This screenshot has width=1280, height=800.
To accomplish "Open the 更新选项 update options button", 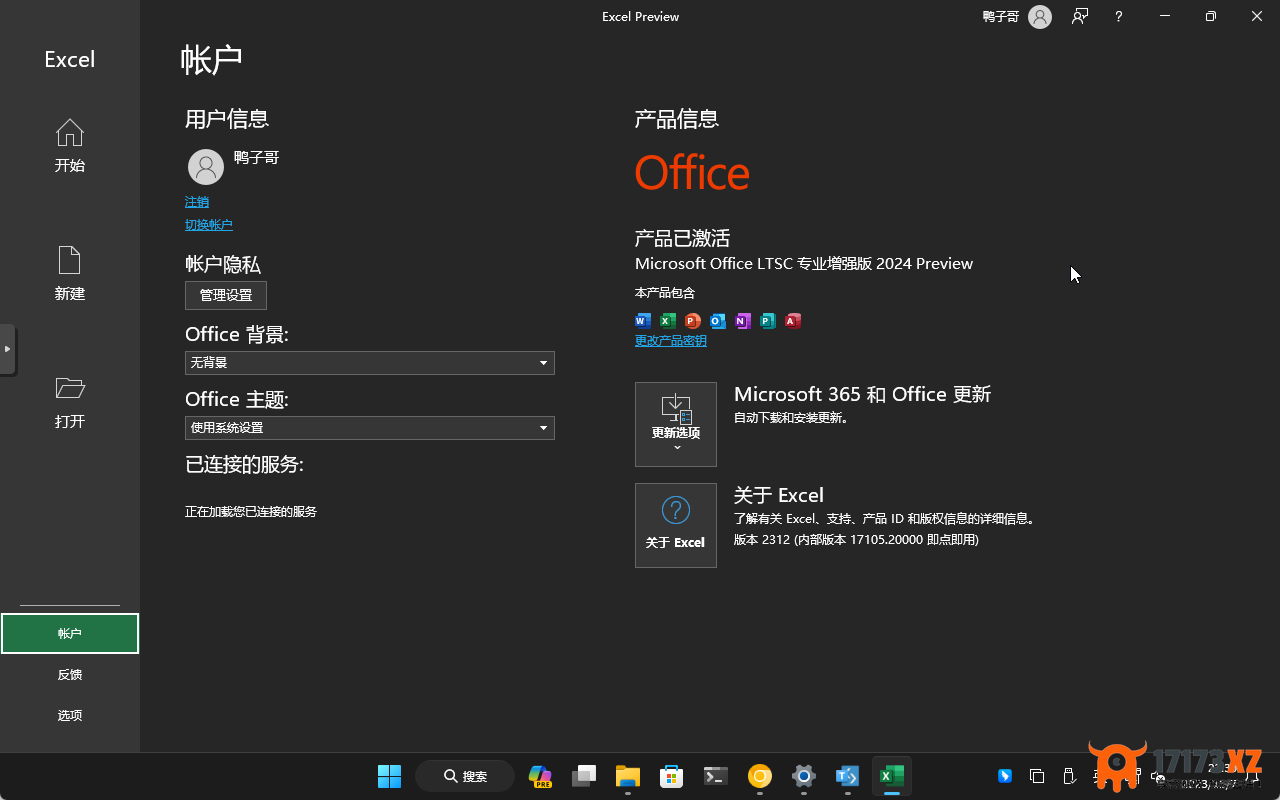I will (676, 424).
